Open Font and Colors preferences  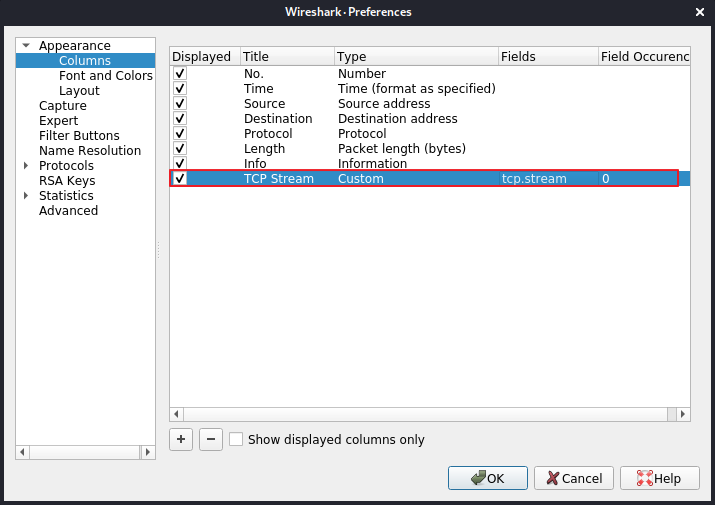tap(106, 75)
